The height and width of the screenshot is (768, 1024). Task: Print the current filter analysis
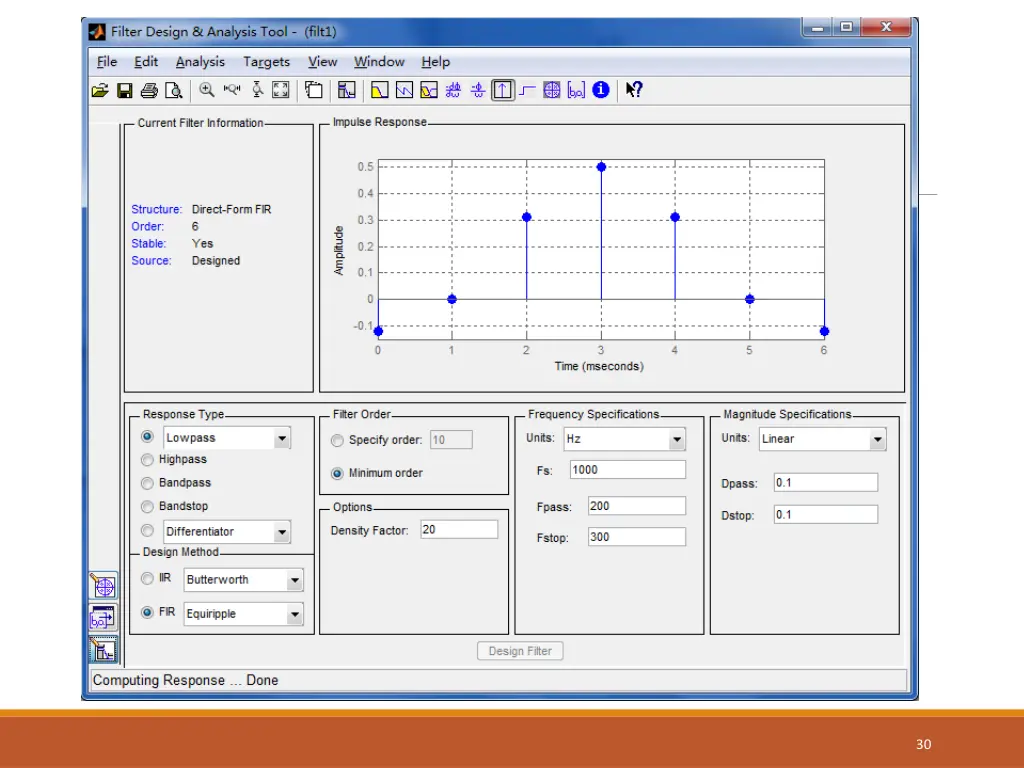149,90
